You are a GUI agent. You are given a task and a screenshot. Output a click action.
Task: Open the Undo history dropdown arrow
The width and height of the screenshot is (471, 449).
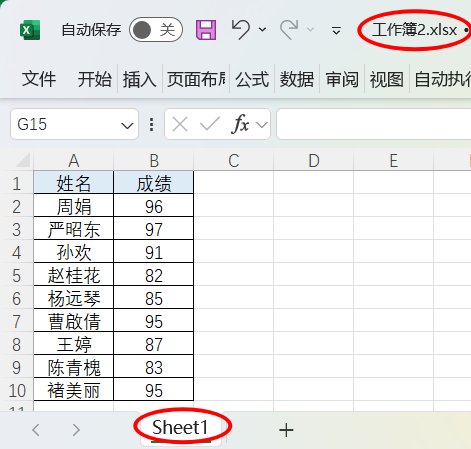point(262,30)
